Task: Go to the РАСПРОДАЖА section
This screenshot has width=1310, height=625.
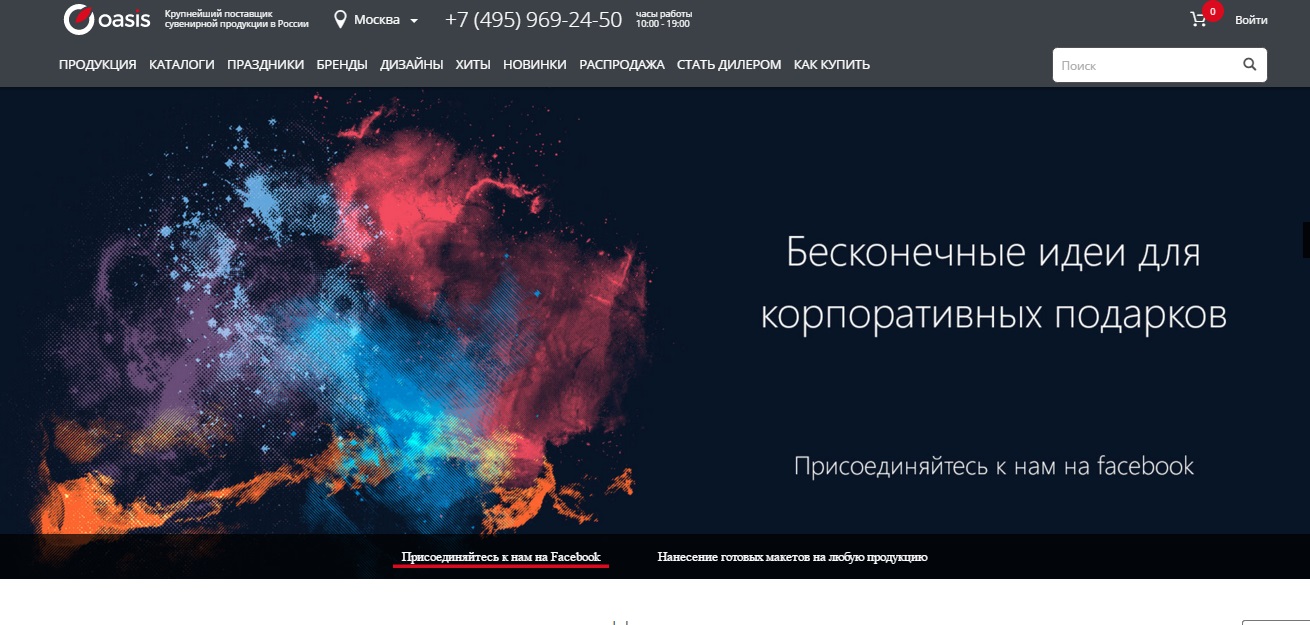Action: coord(622,64)
